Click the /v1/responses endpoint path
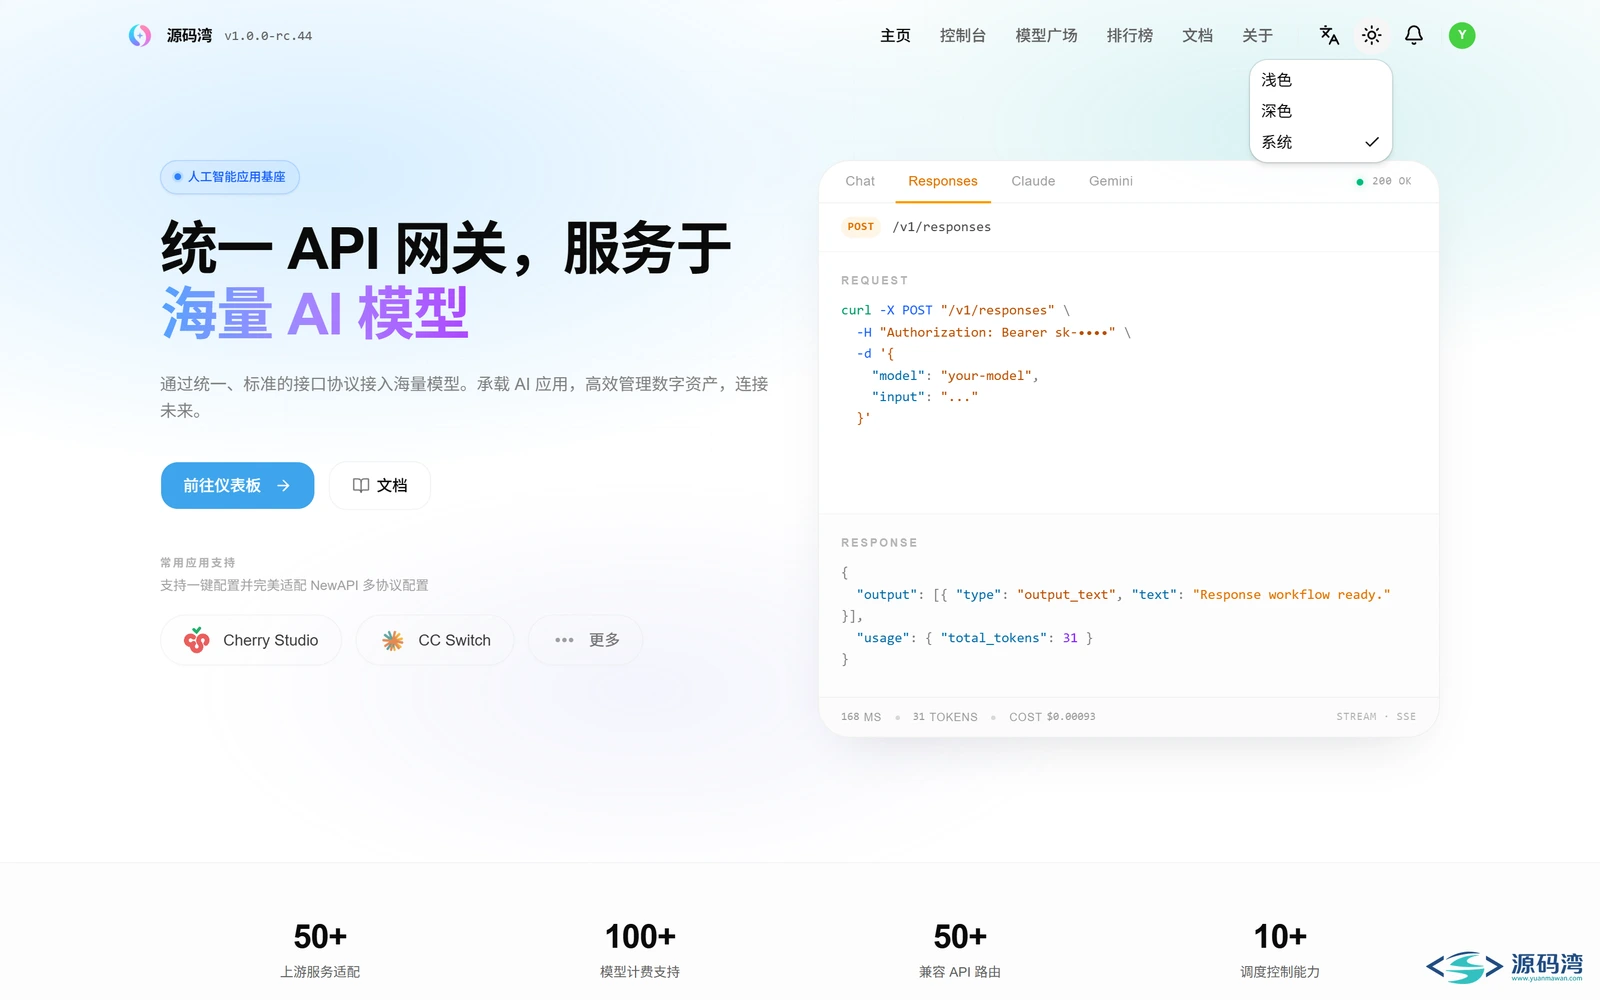Image resolution: width=1600 pixels, height=1000 pixels. [x=942, y=227]
